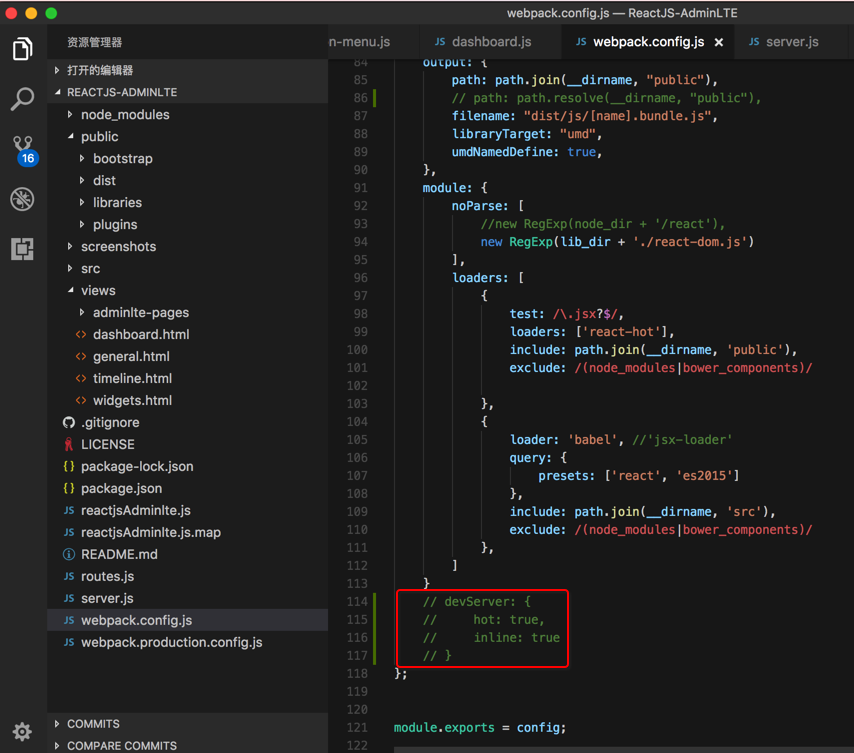Image resolution: width=854 pixels, height=753 pixels.
Task: Switch to the dashboard.js tab
Action: 491,42
